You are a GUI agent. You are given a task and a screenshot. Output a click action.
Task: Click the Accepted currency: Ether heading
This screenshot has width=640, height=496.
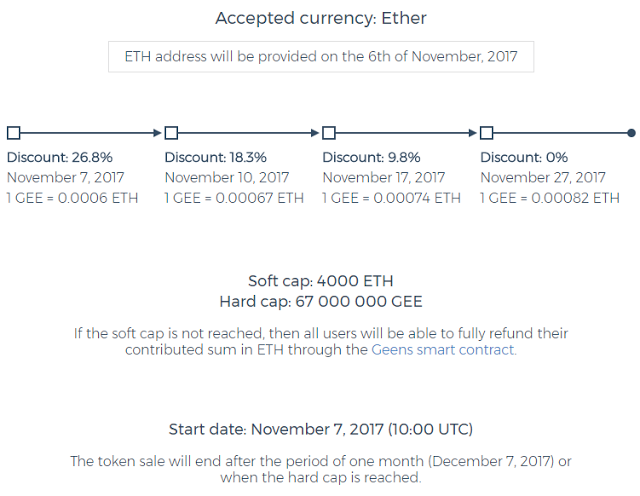[x=320, y=18]
